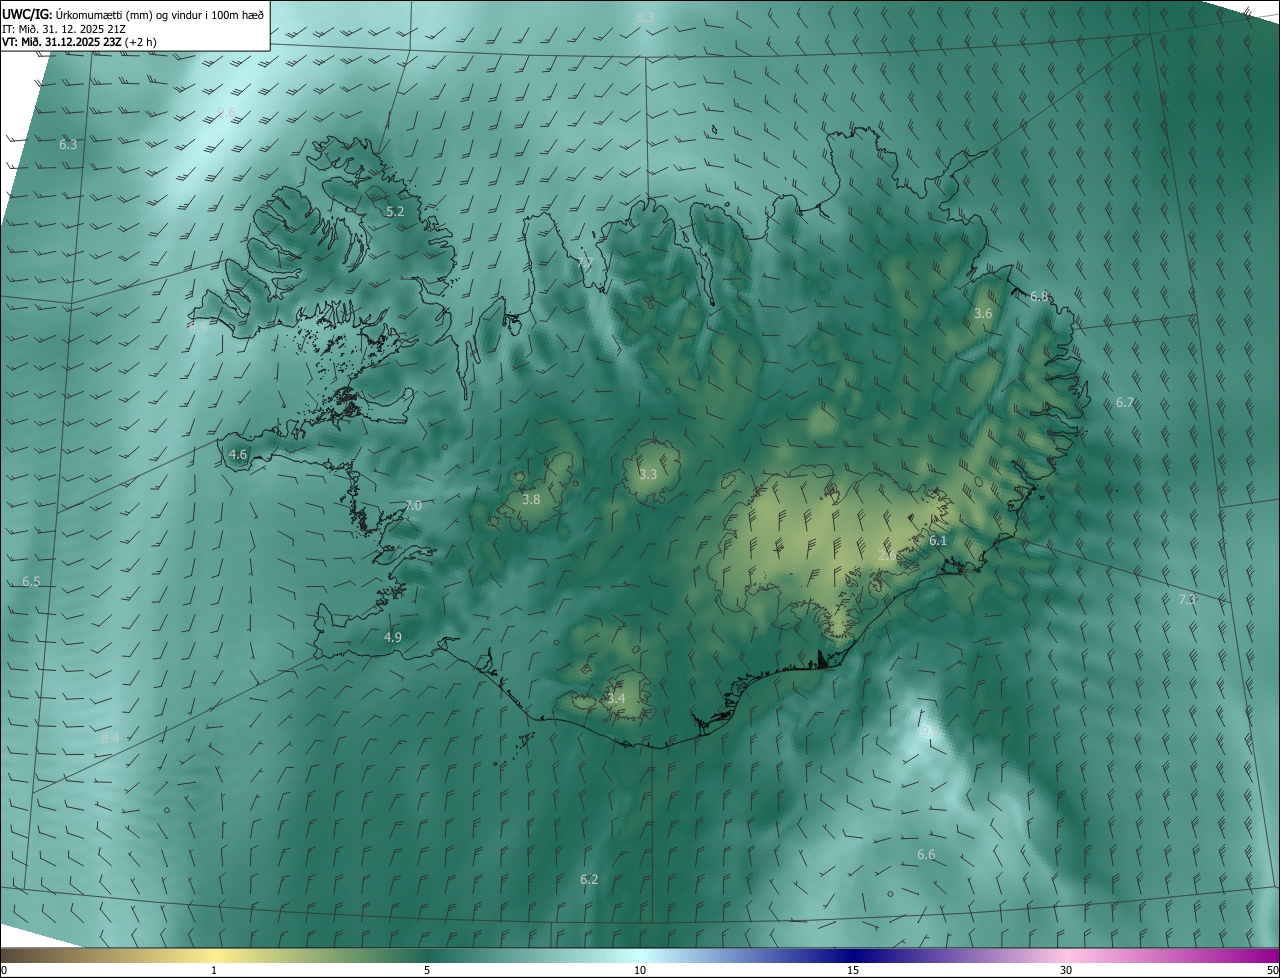
Task: Click the '30' tick on the color scale
Action: pos(1066,970)
